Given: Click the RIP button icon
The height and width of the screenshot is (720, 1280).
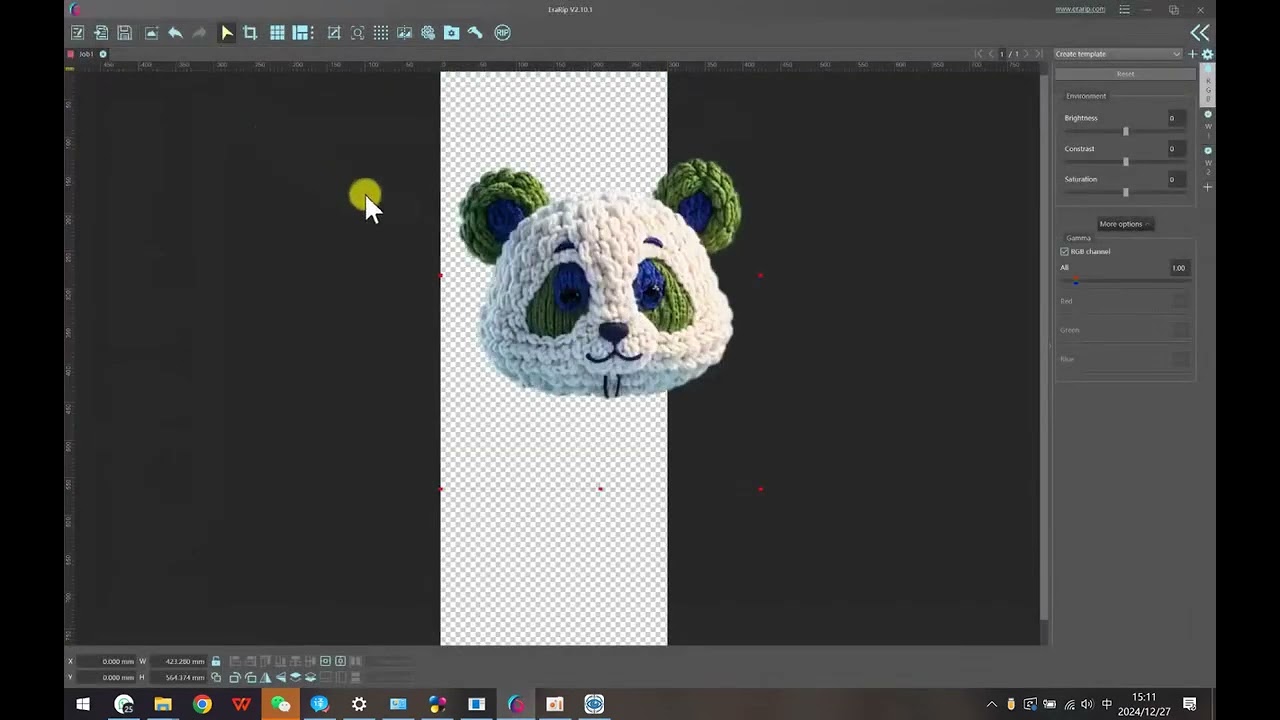Looking at the screenshot, I should pos(502,33).
